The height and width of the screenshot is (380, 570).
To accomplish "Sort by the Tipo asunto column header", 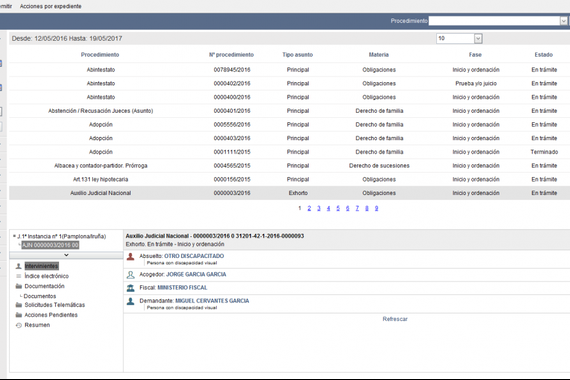I will pyautogui.click(x=297, y=55).
